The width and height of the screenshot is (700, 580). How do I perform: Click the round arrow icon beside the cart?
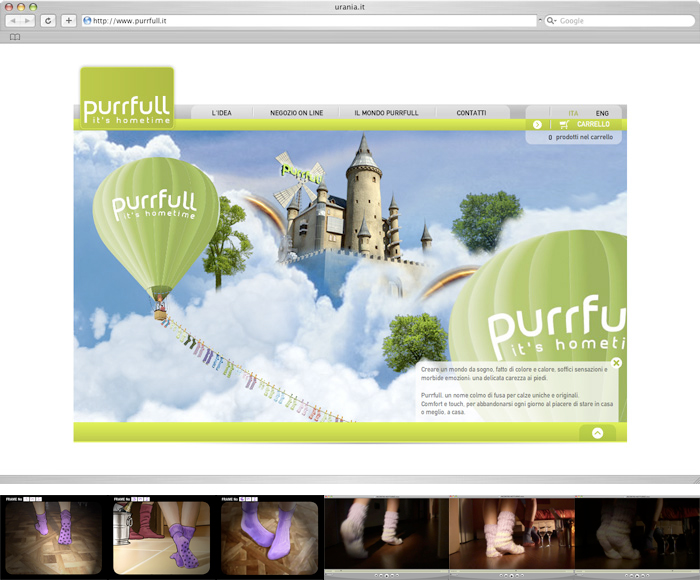tap(537, 125)
